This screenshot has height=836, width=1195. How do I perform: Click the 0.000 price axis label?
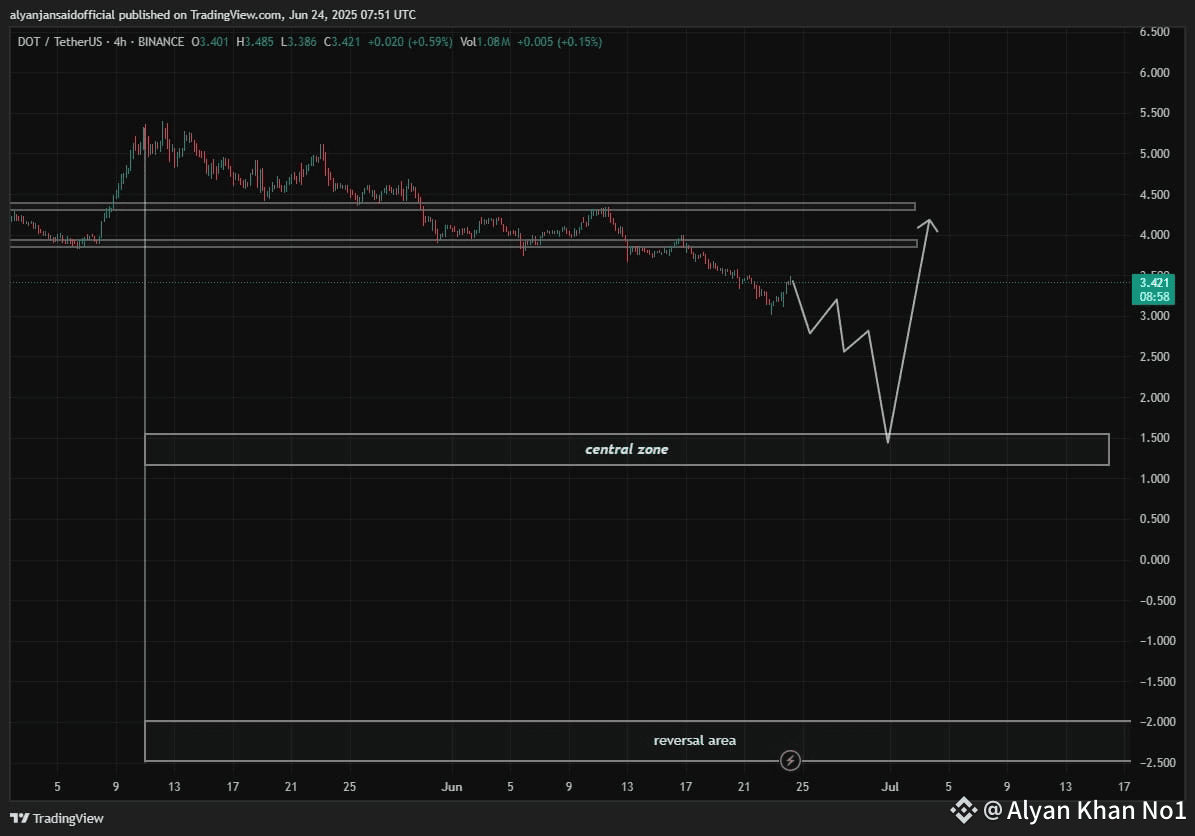click(x=1155, y=560)
